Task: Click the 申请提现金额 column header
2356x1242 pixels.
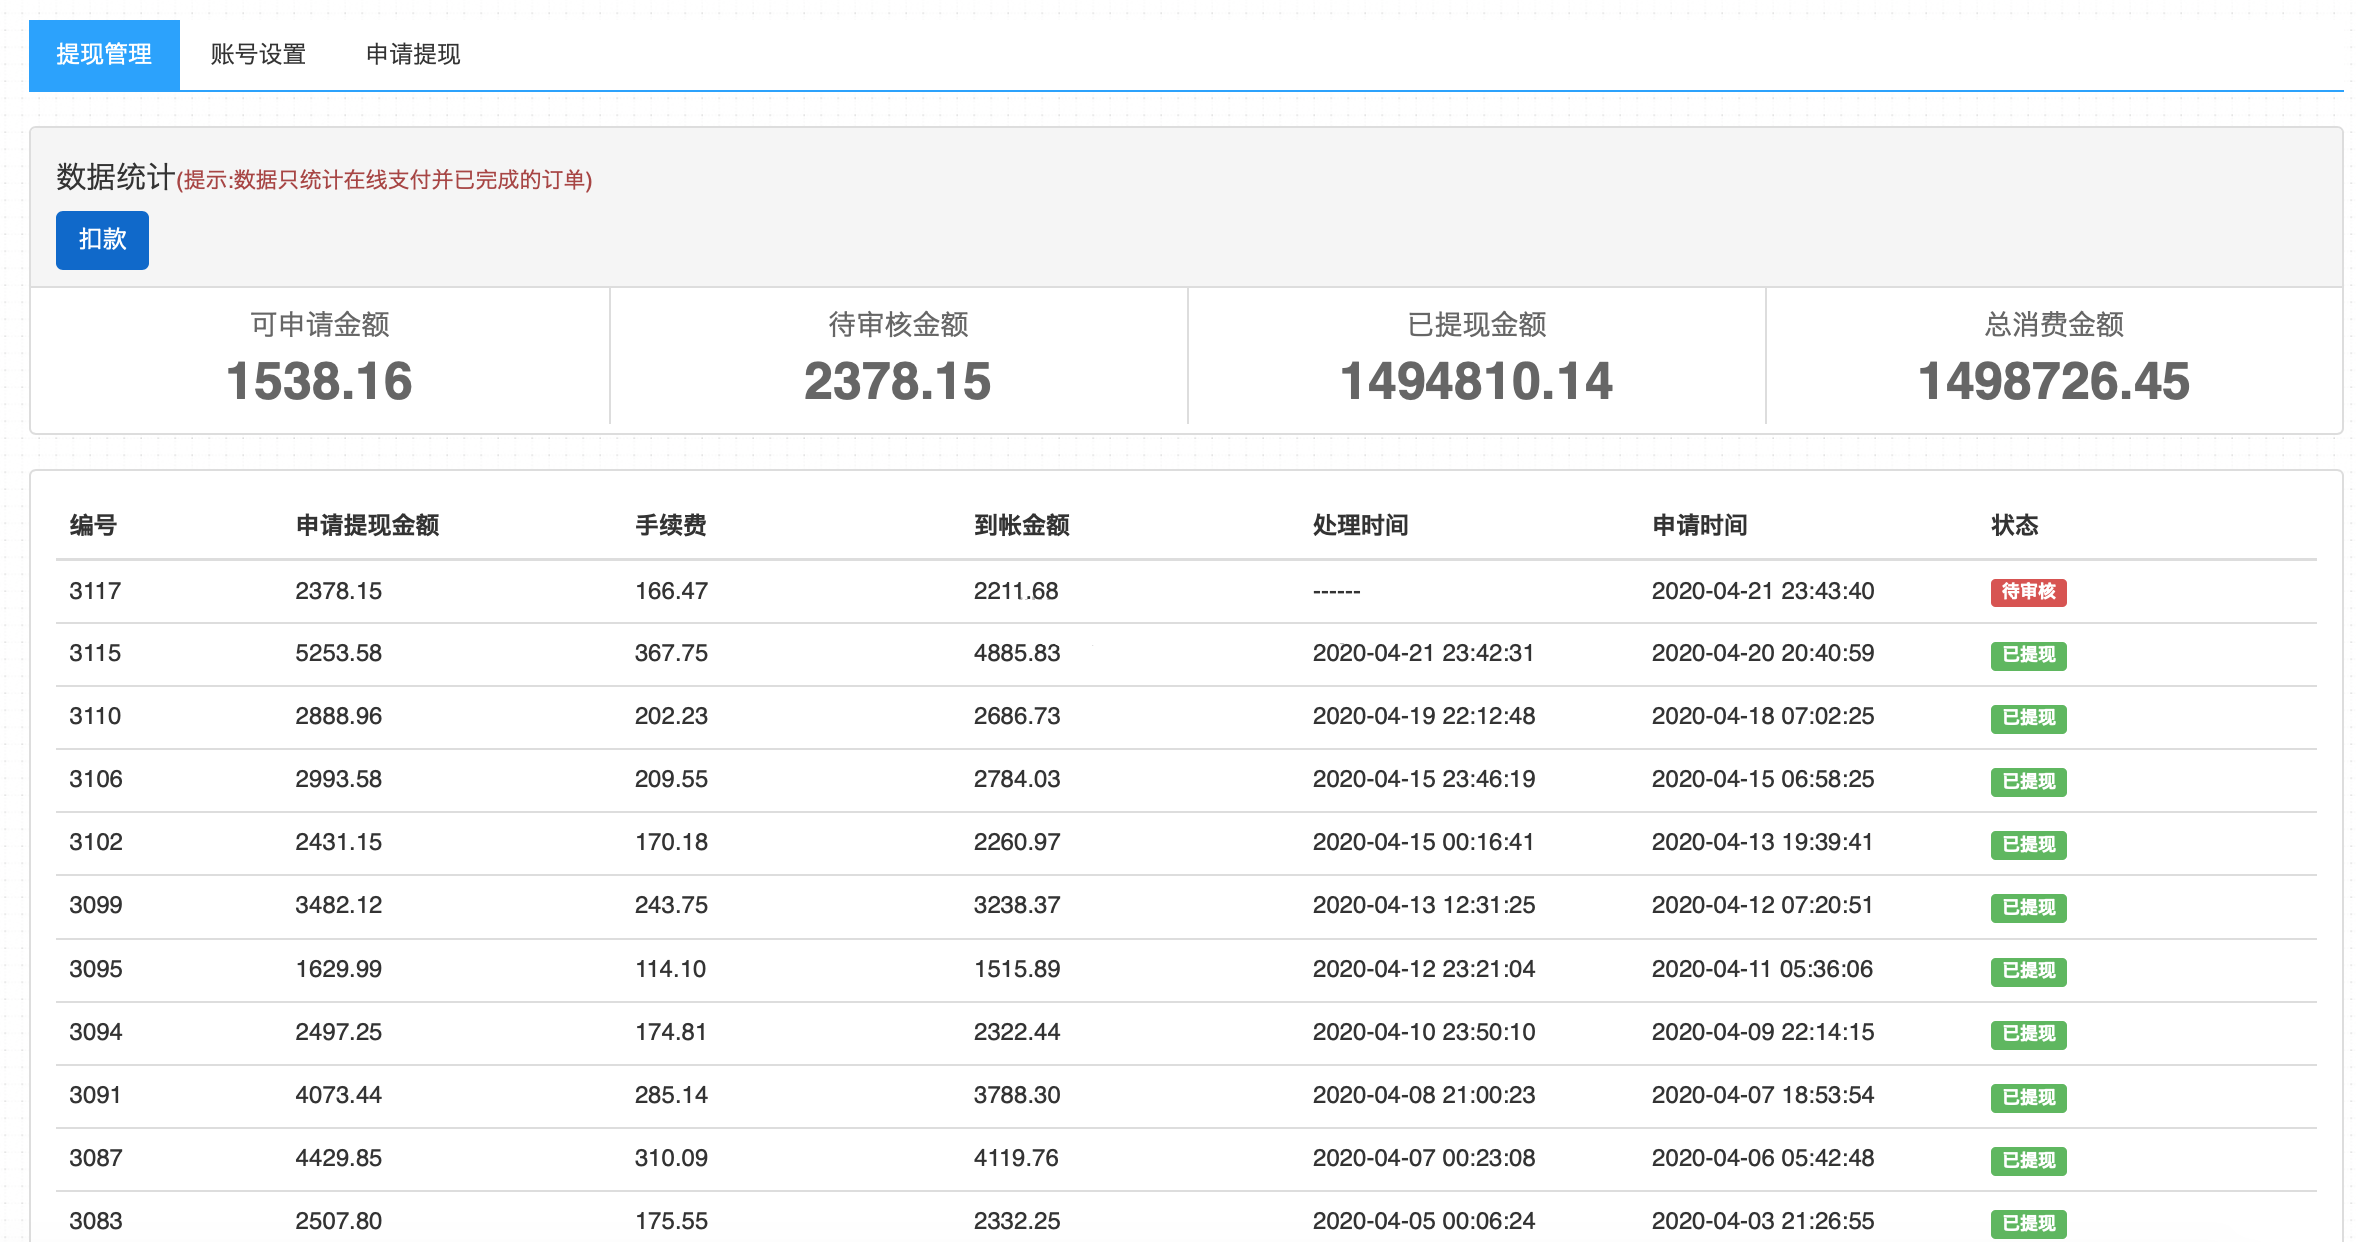Action: pos(367,525)
